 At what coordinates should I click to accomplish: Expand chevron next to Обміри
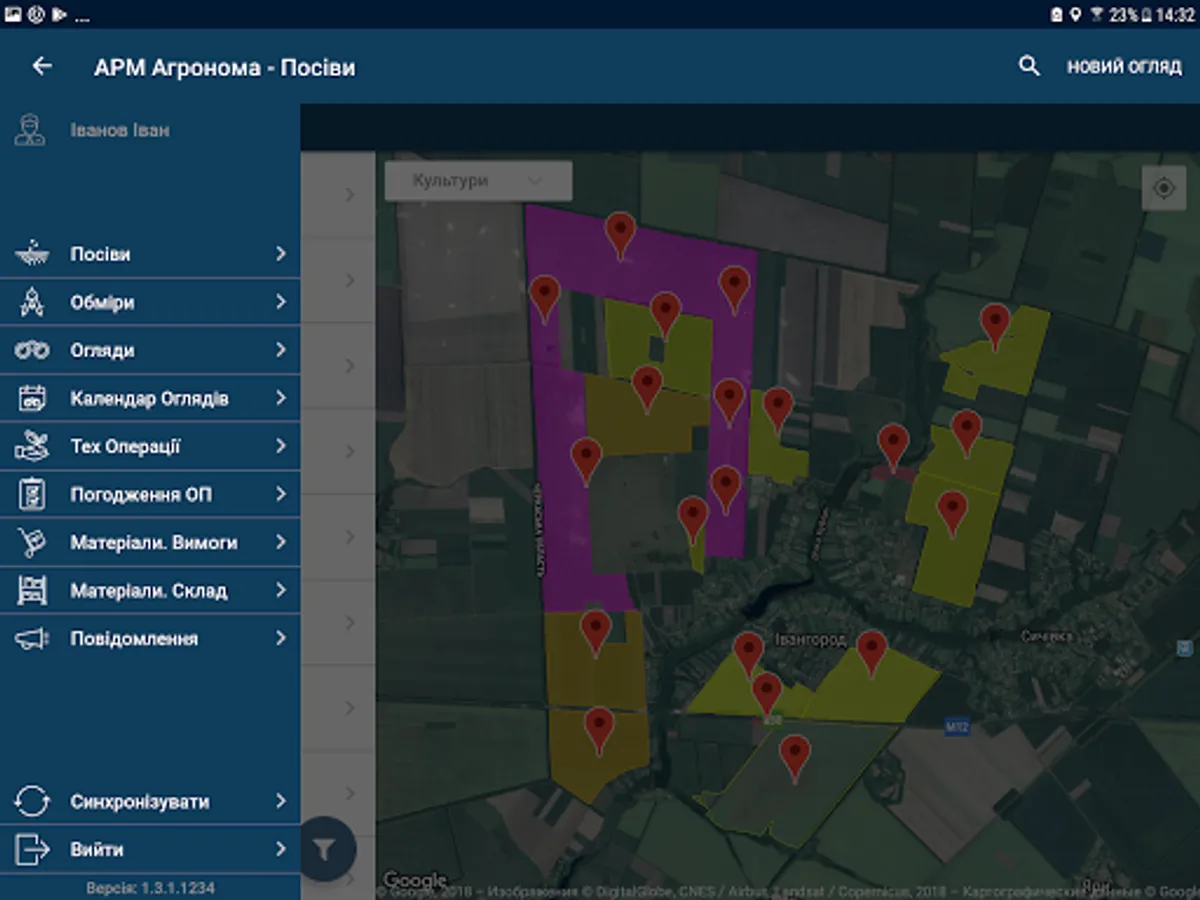click(281, 302)
